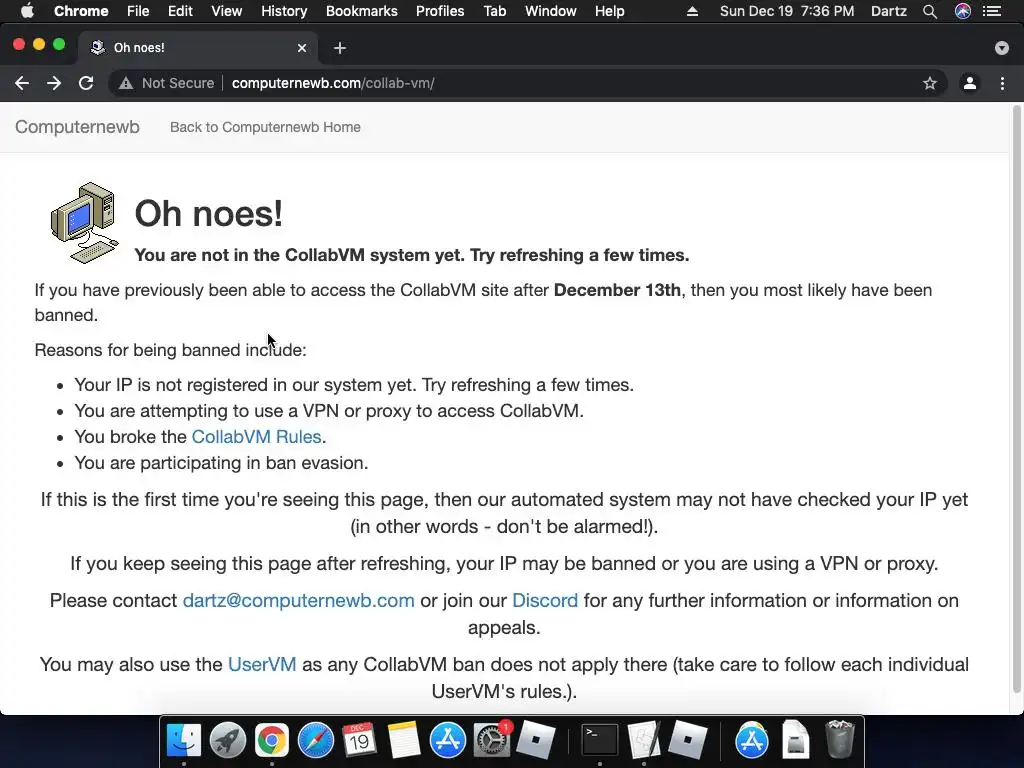The width and height of the screenshot is (1024, 768).
Task: Click the Siri icon in menu bar
Action: point(963,11)
